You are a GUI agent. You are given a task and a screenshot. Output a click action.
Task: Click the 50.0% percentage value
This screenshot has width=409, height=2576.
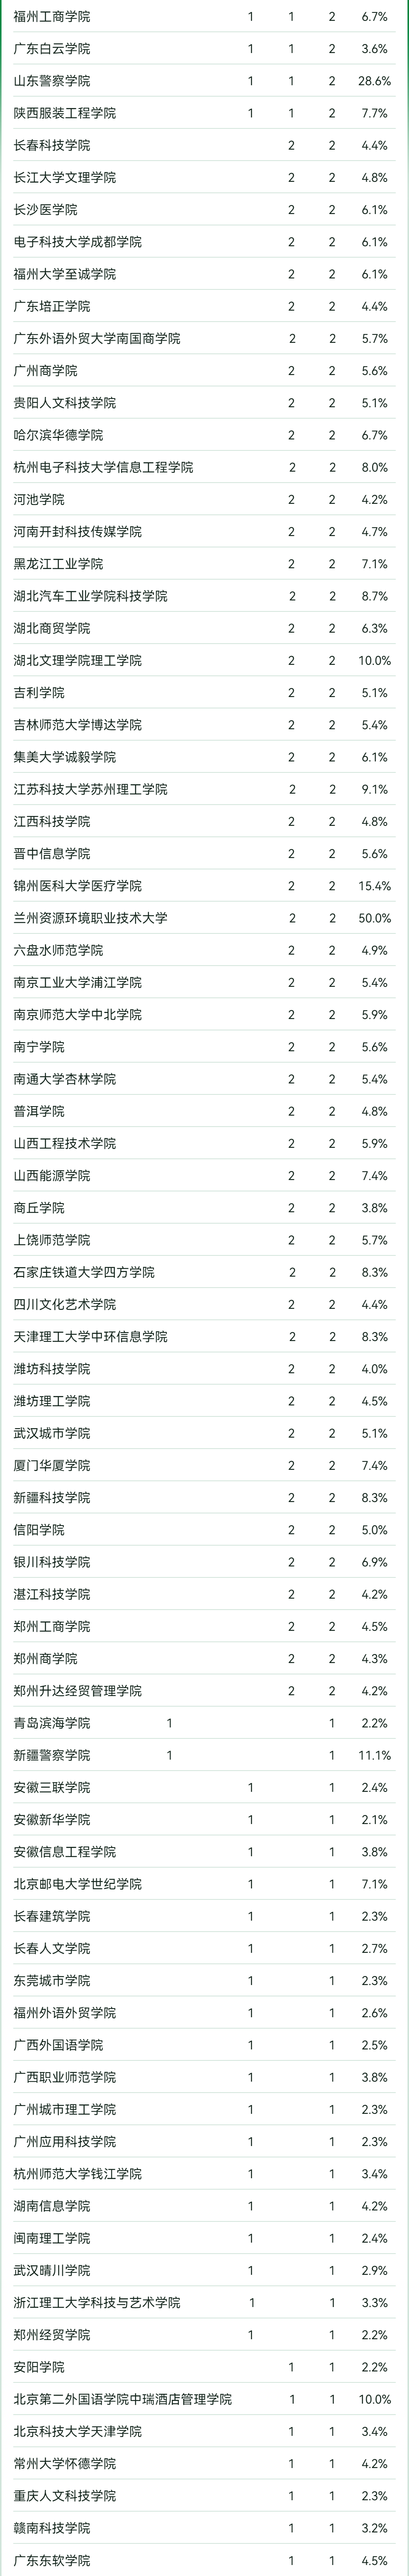[x=374, y=918]
